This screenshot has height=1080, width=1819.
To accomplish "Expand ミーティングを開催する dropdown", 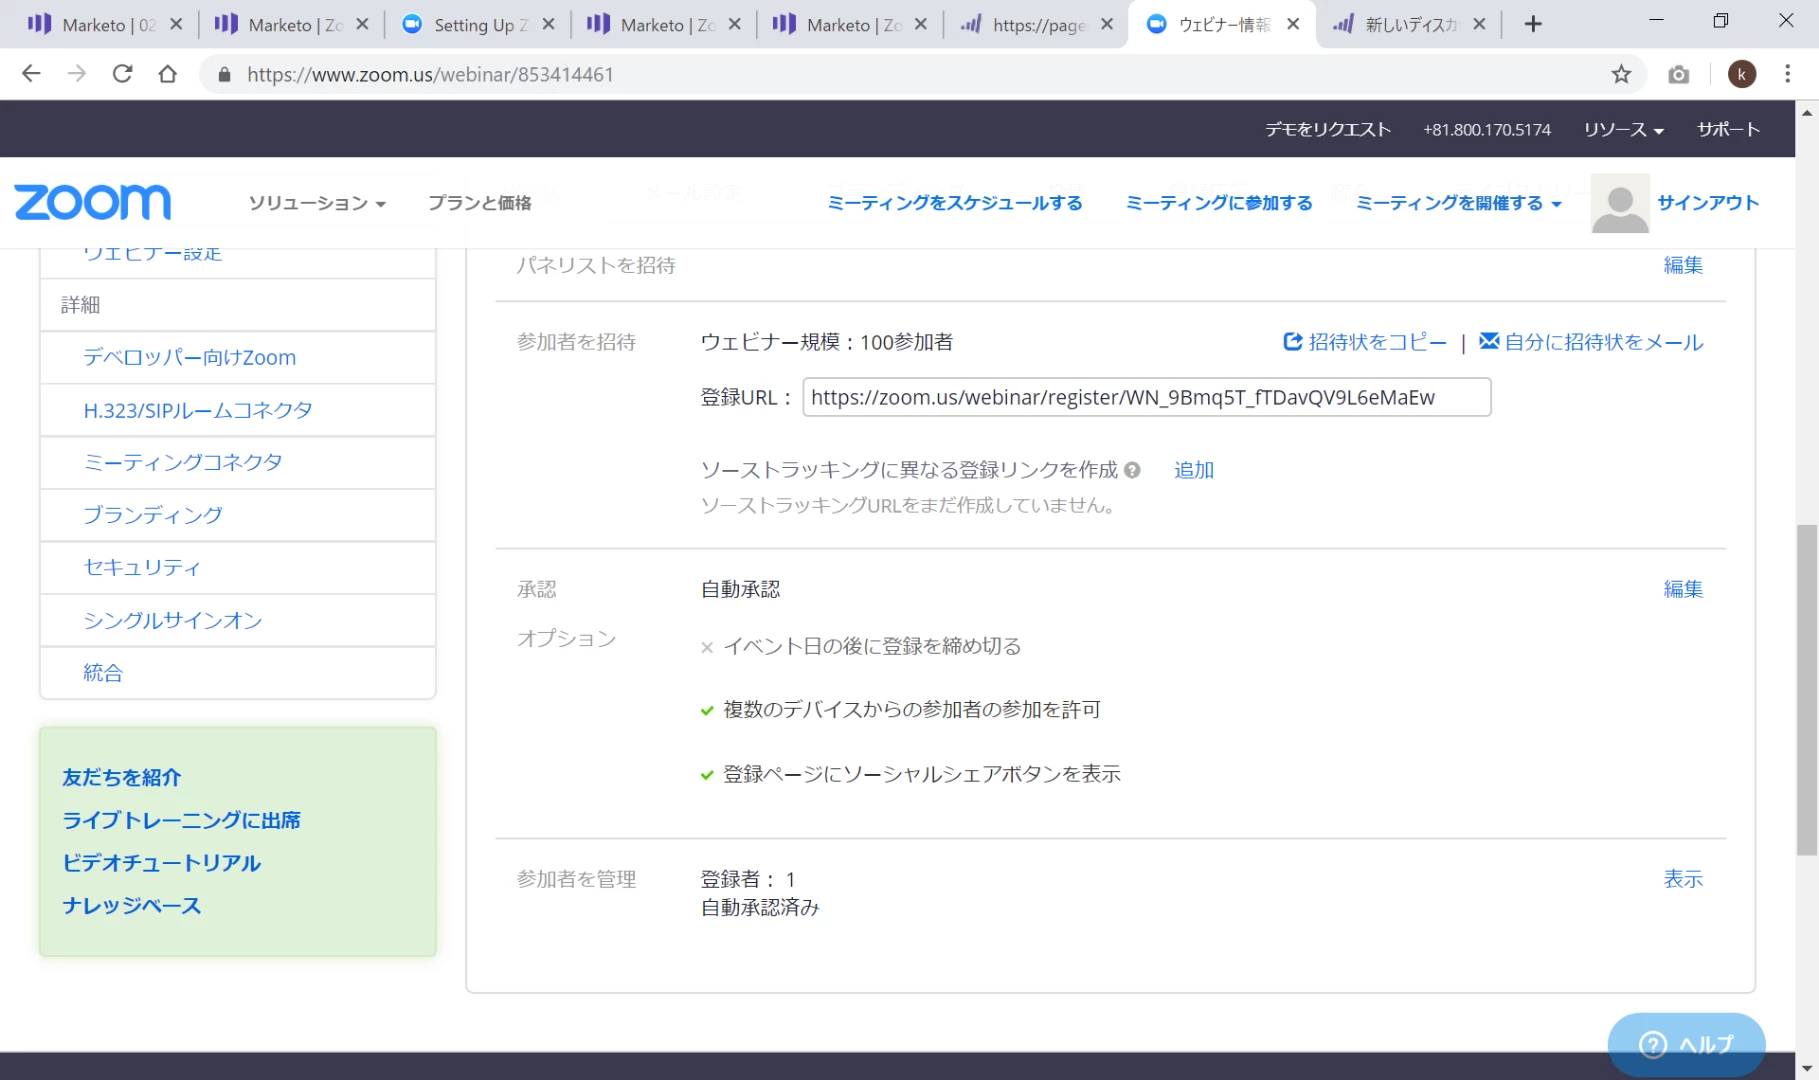I will coord(1458,203).
